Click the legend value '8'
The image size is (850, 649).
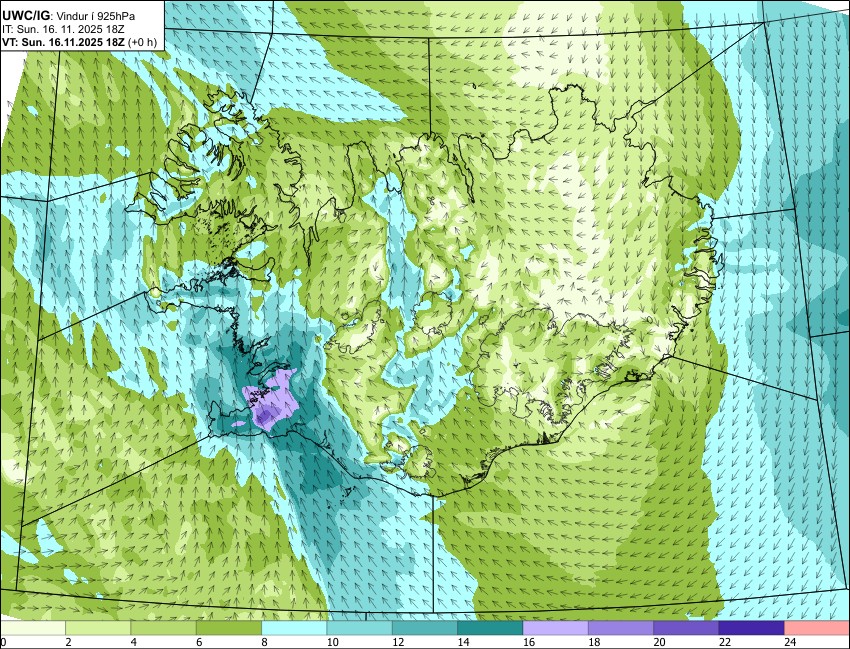(265, 642)
